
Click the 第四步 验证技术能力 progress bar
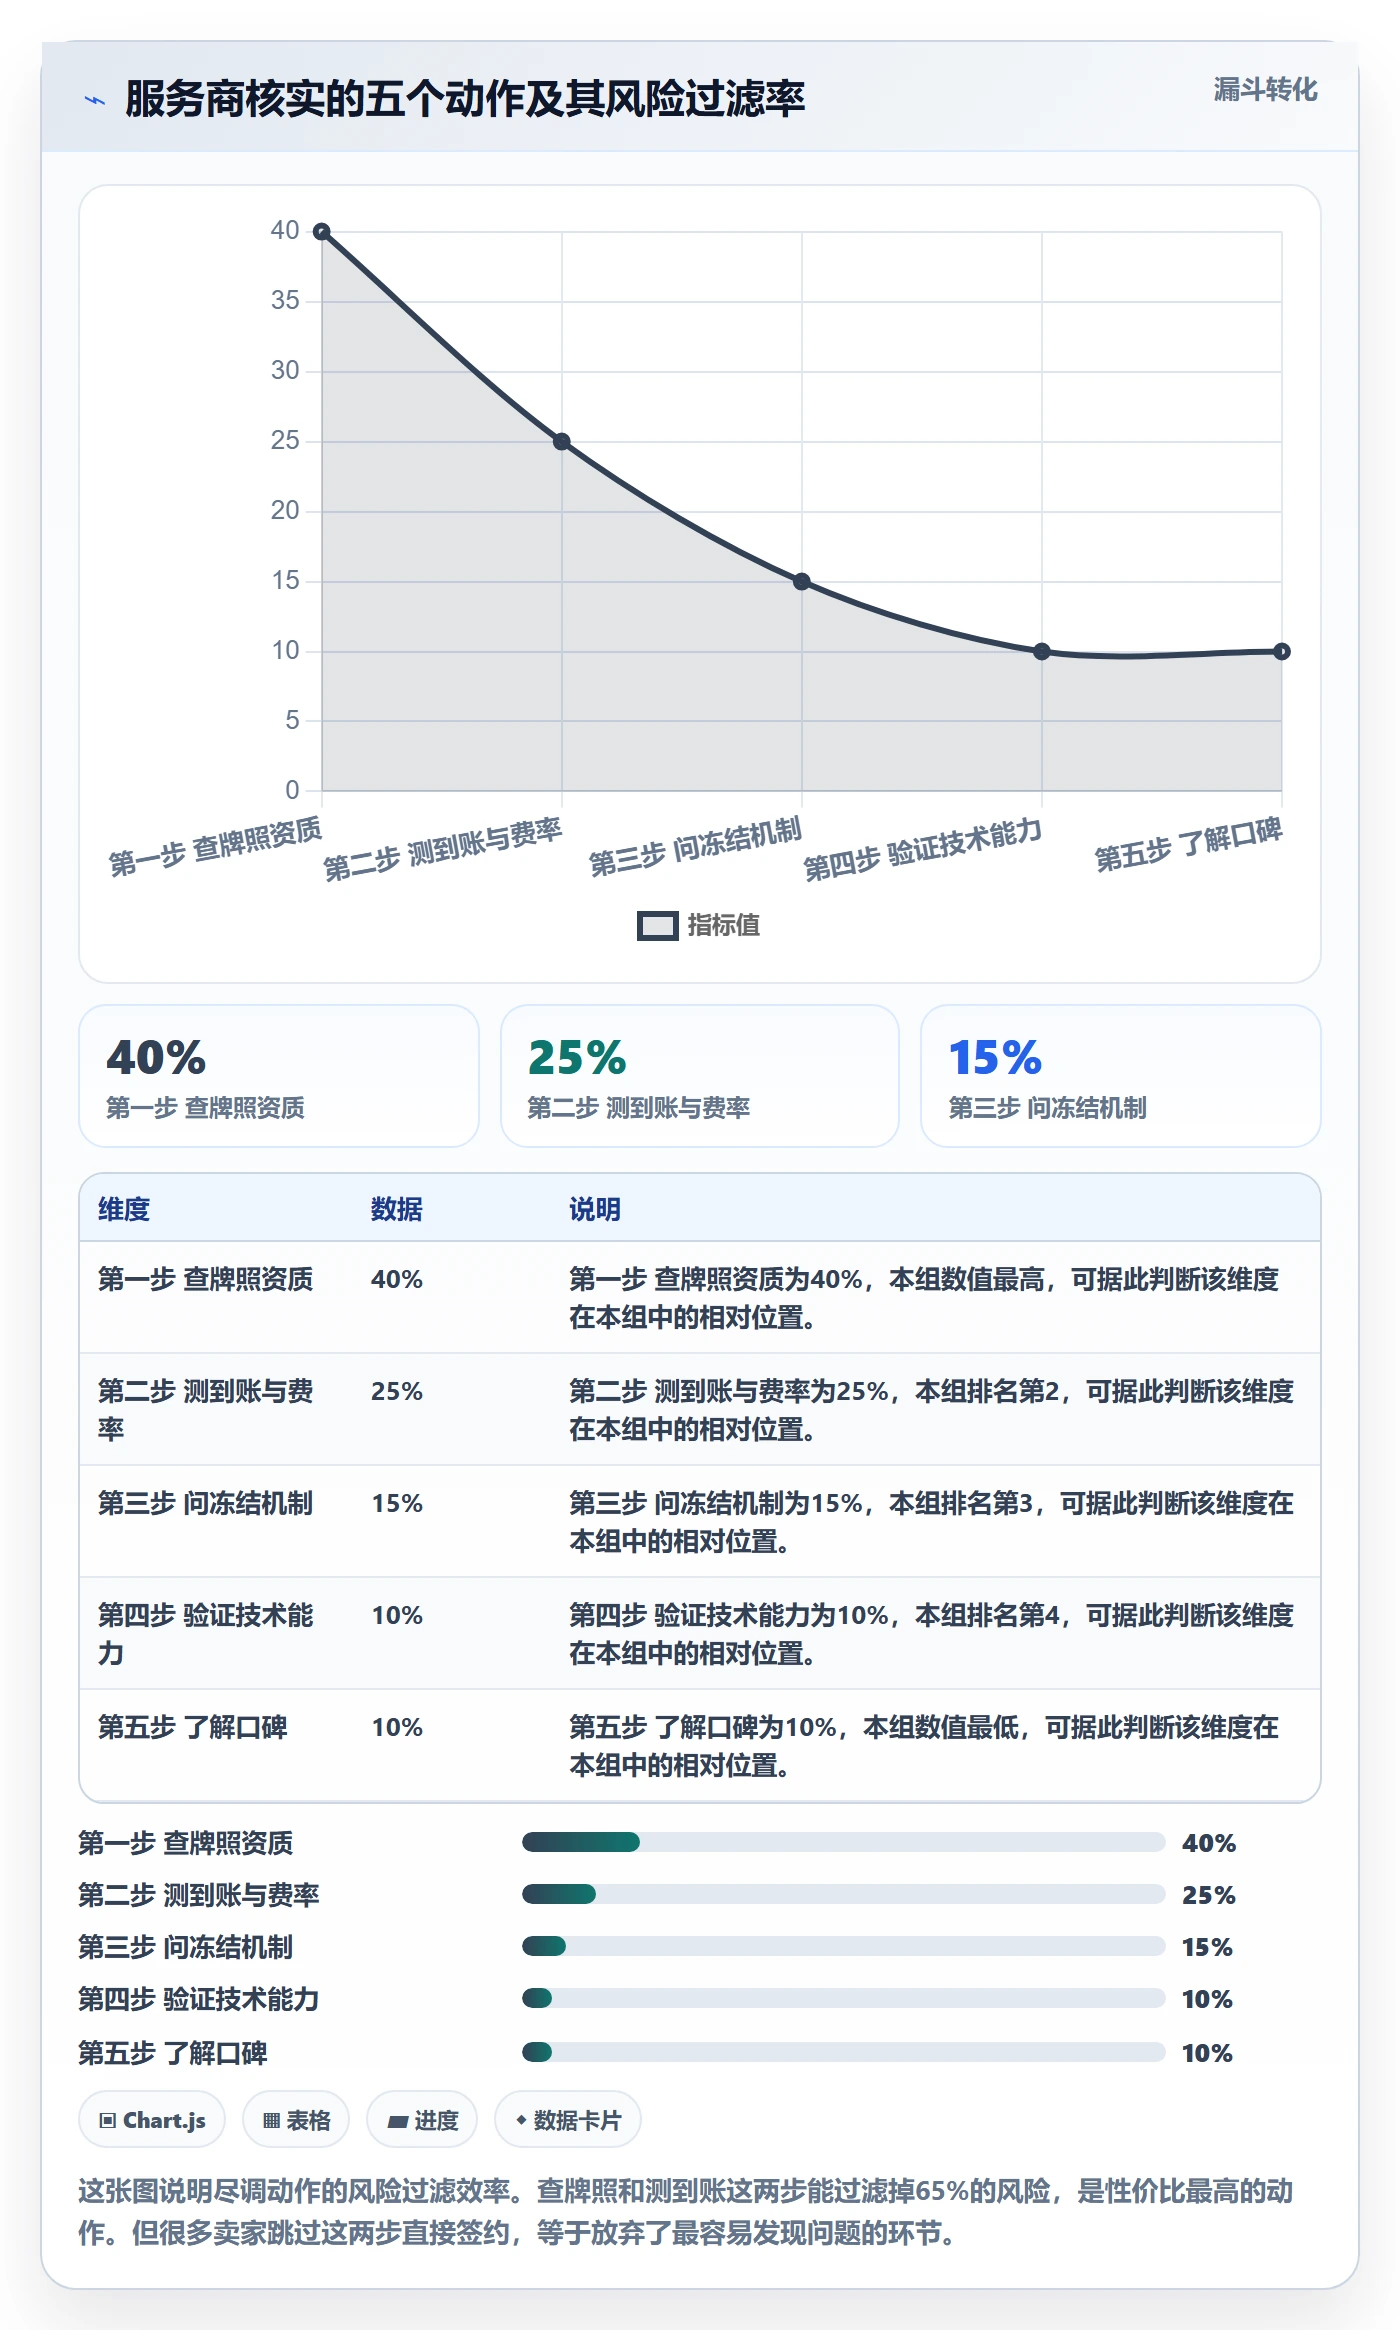(843, 1998)
